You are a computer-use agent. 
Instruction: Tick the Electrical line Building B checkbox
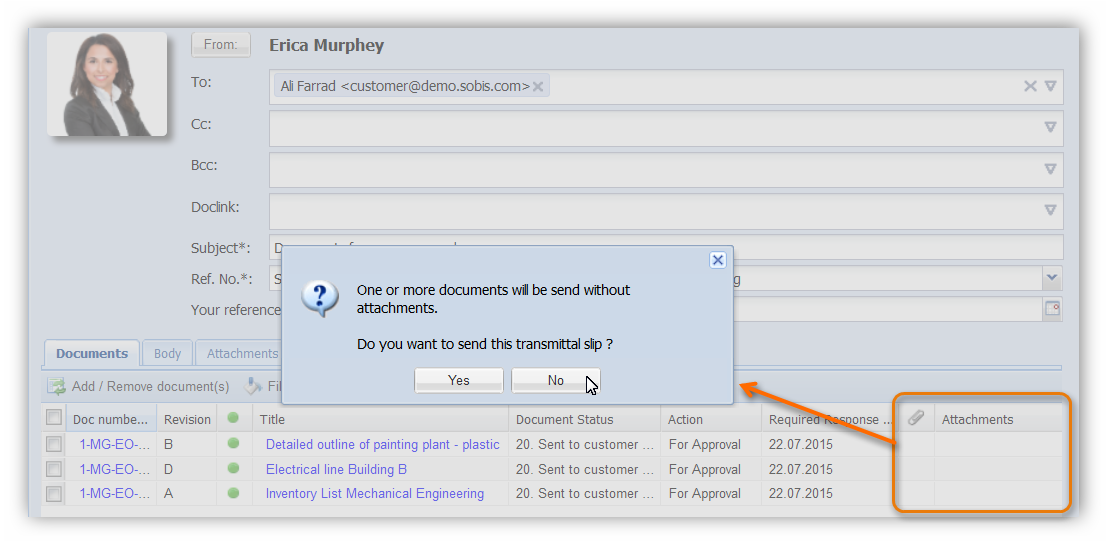click(54, 469)
